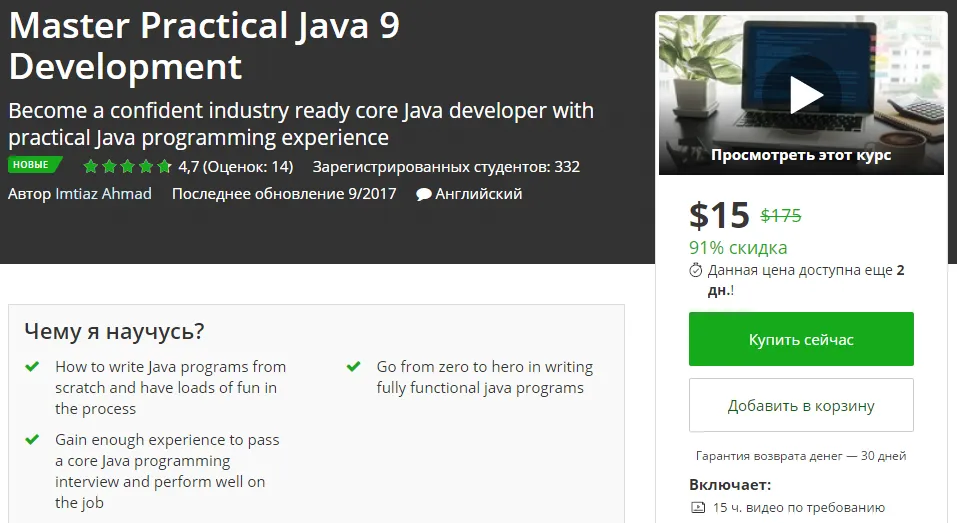Click the checkmark beside 'Go from zero to hero'
Viewport: 957px width, 523px height.
tap(353, 367)
